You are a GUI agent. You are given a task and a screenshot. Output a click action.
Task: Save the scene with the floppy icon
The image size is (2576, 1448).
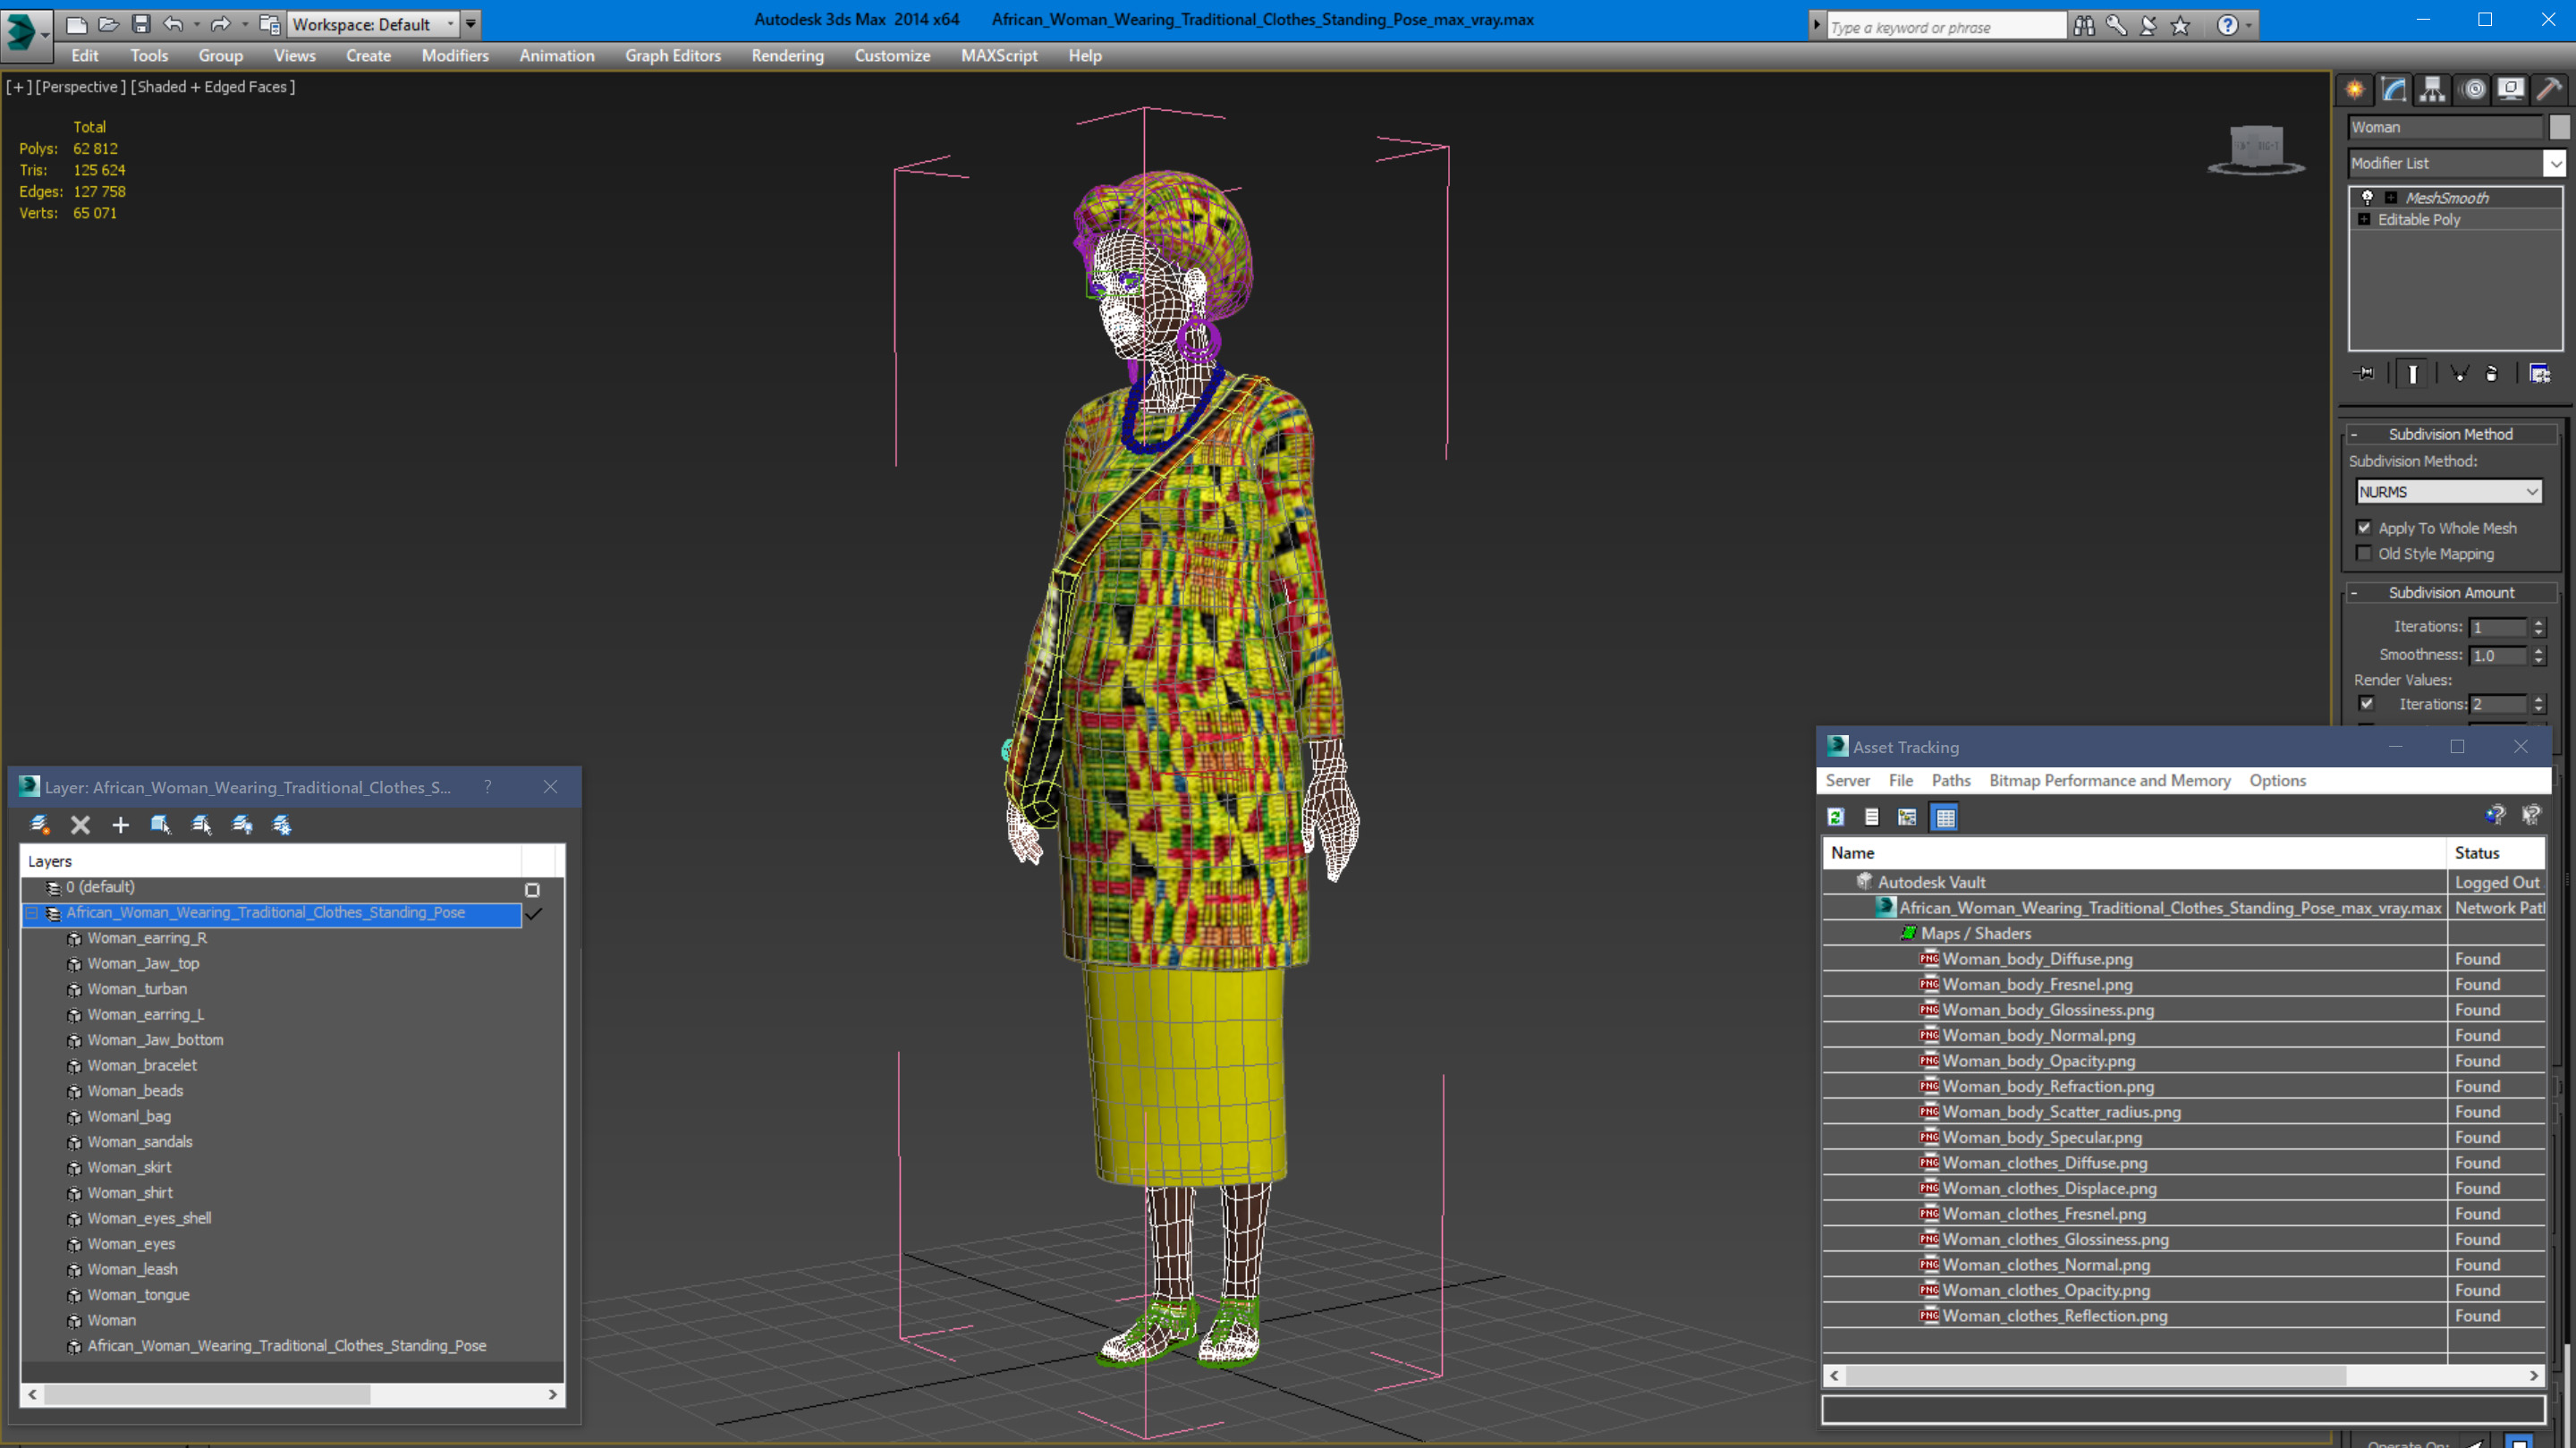pyautogui.click(x=141, y=24)
